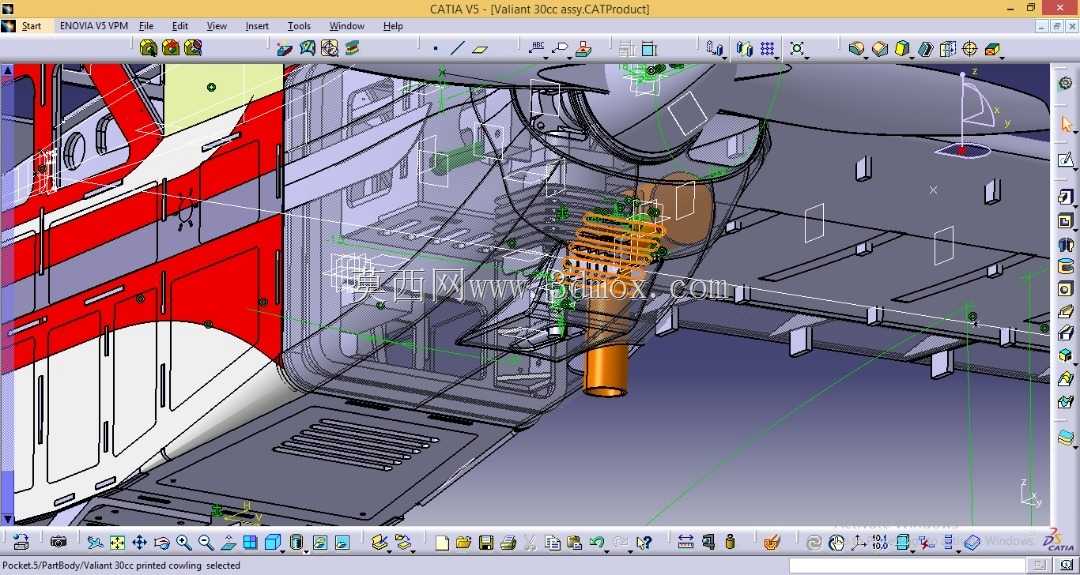Click the Print icon
Screen dimensions: 1080x575
click(508, 543)
